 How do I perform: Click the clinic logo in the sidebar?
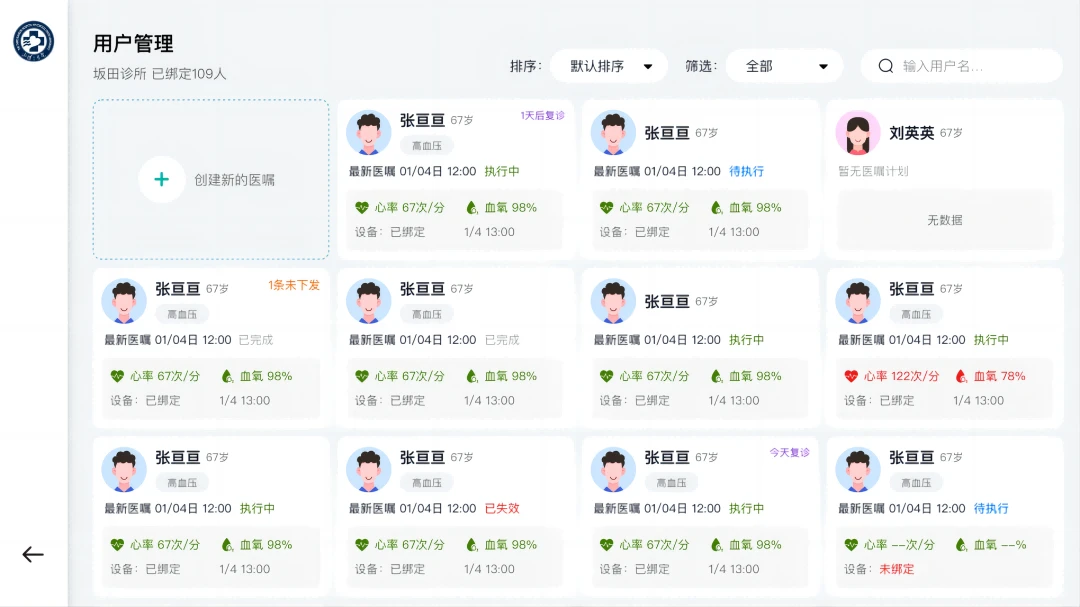click(34, 41)
